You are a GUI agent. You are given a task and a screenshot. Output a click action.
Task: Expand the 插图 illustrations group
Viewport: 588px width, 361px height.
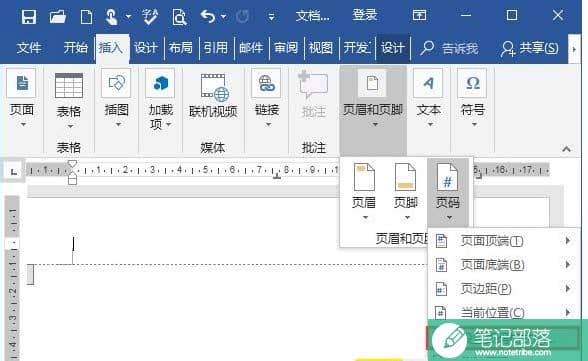[117, 98]
